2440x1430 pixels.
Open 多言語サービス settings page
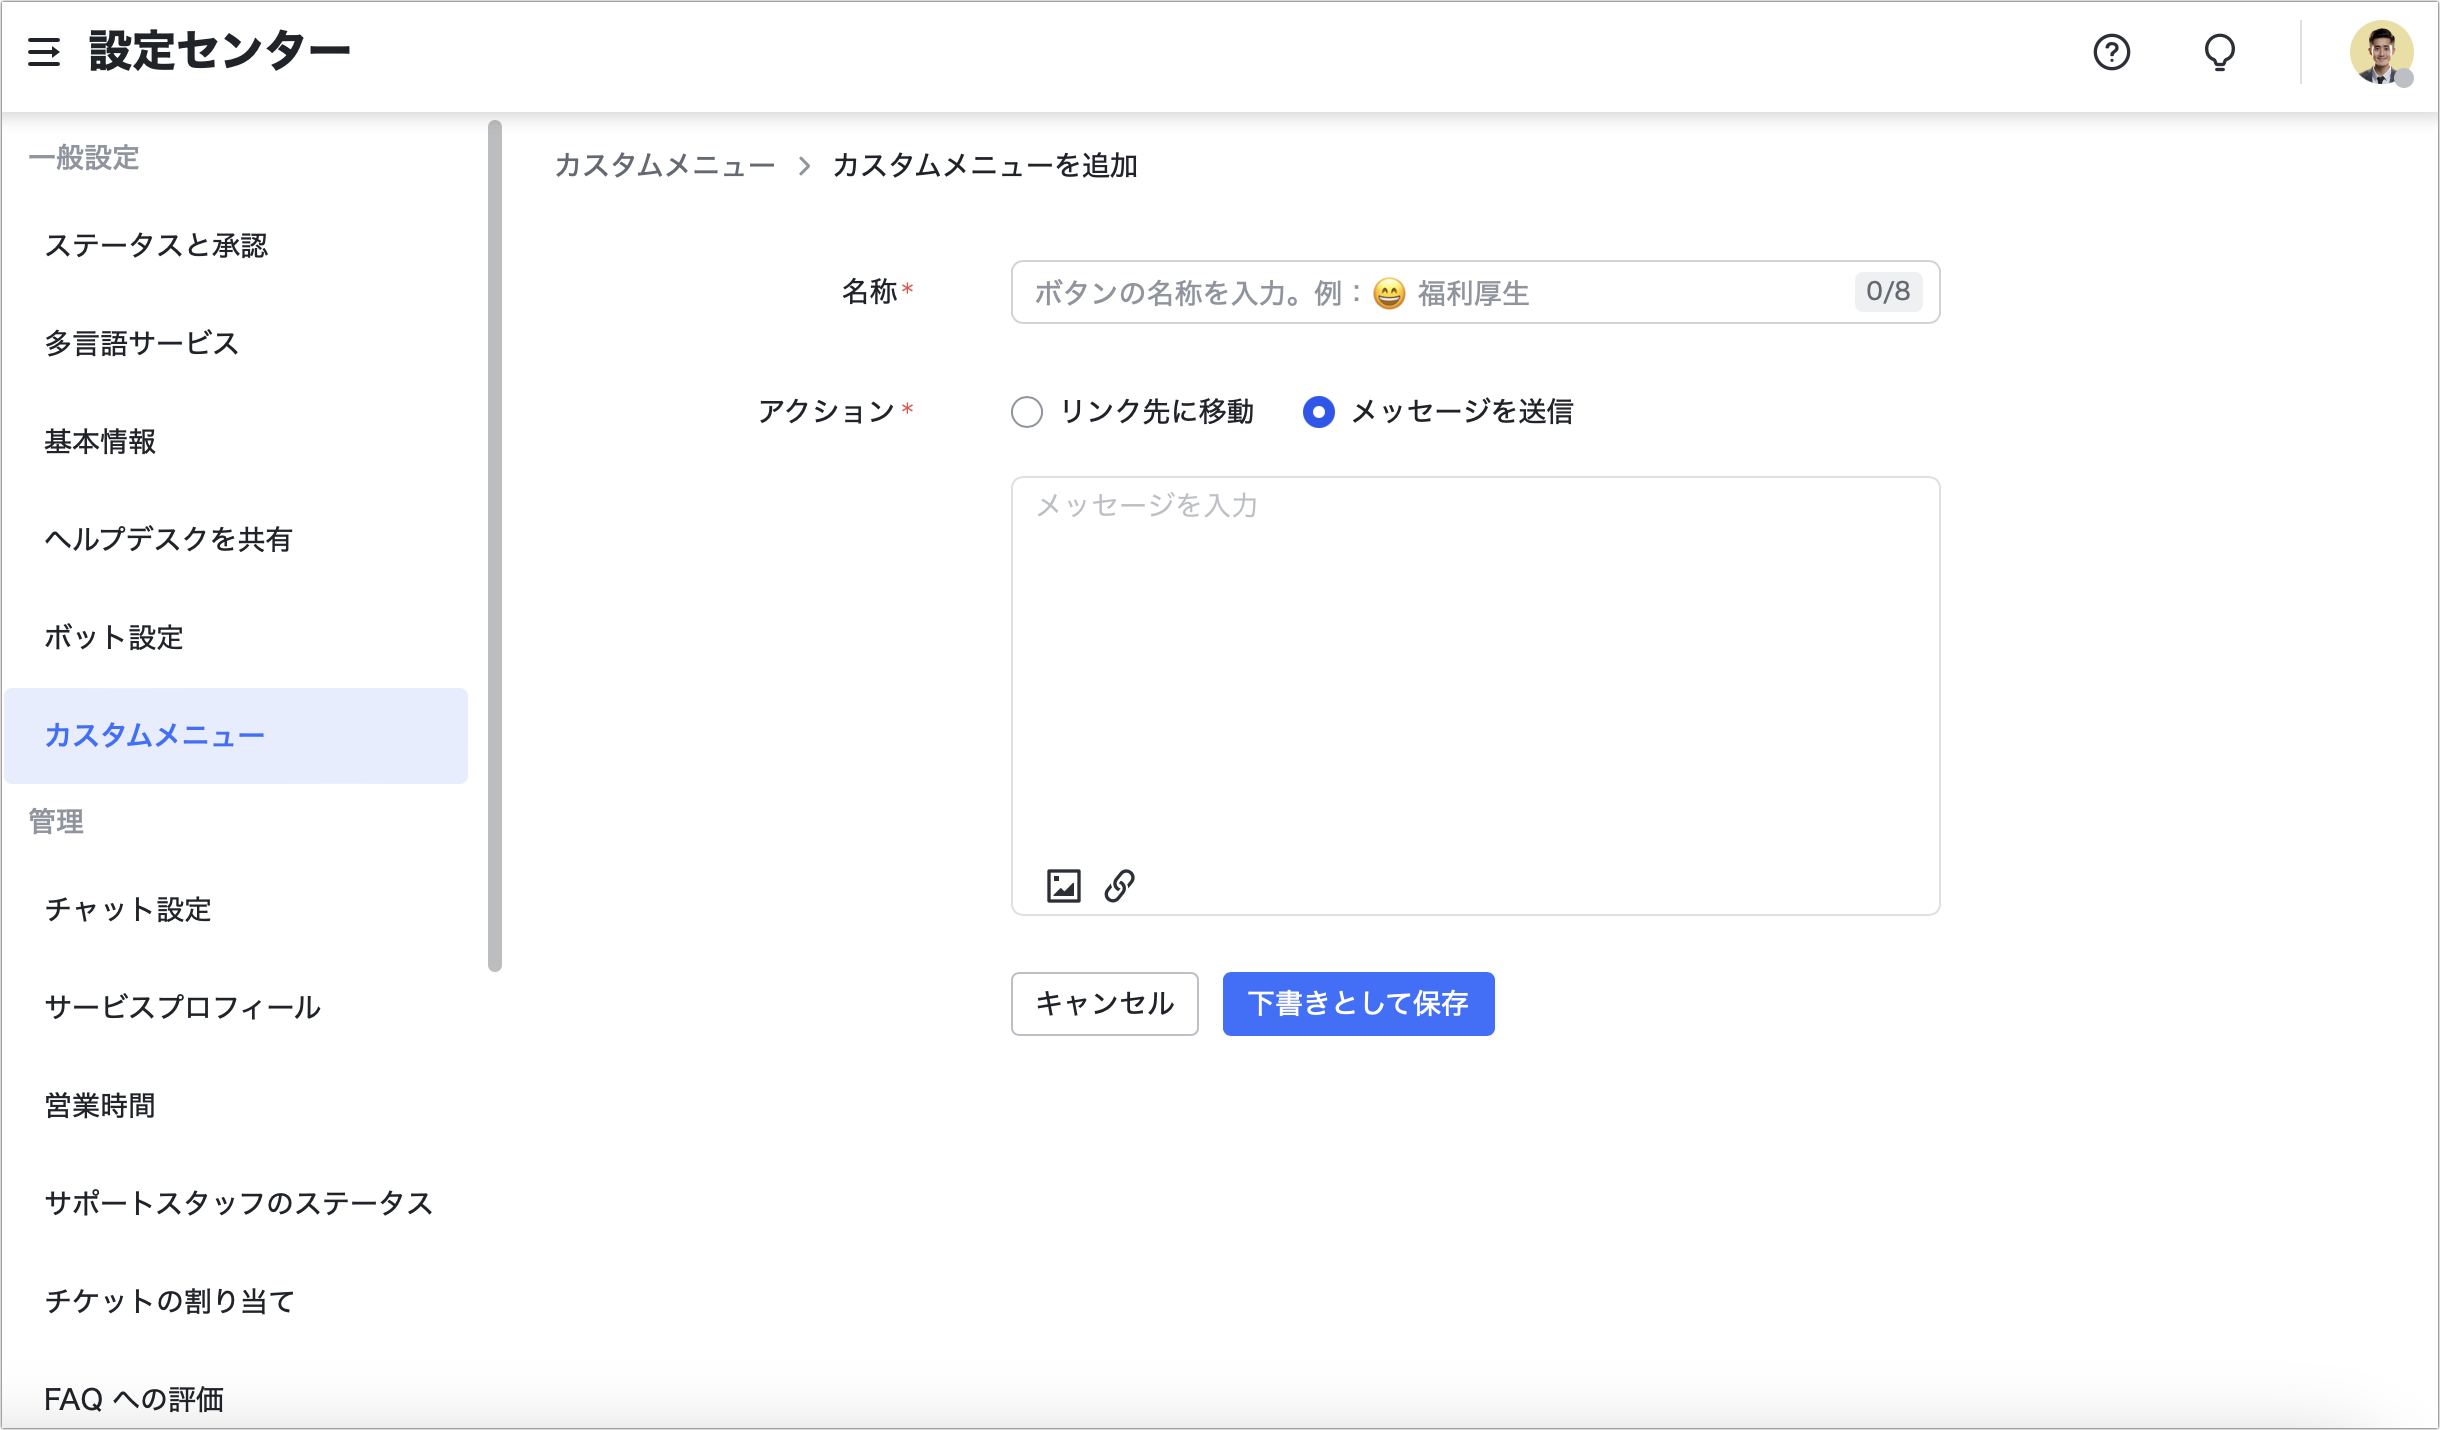tap(142, 344)
